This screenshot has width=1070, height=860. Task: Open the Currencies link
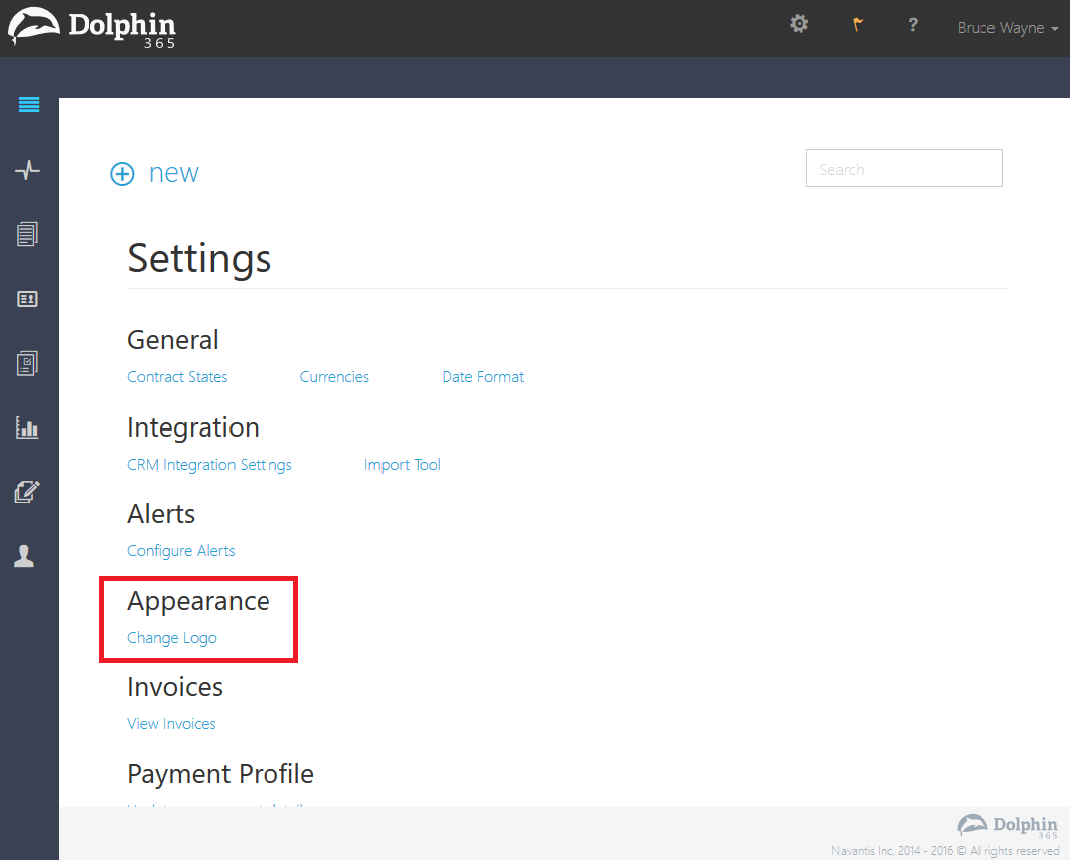pos(334,377)
